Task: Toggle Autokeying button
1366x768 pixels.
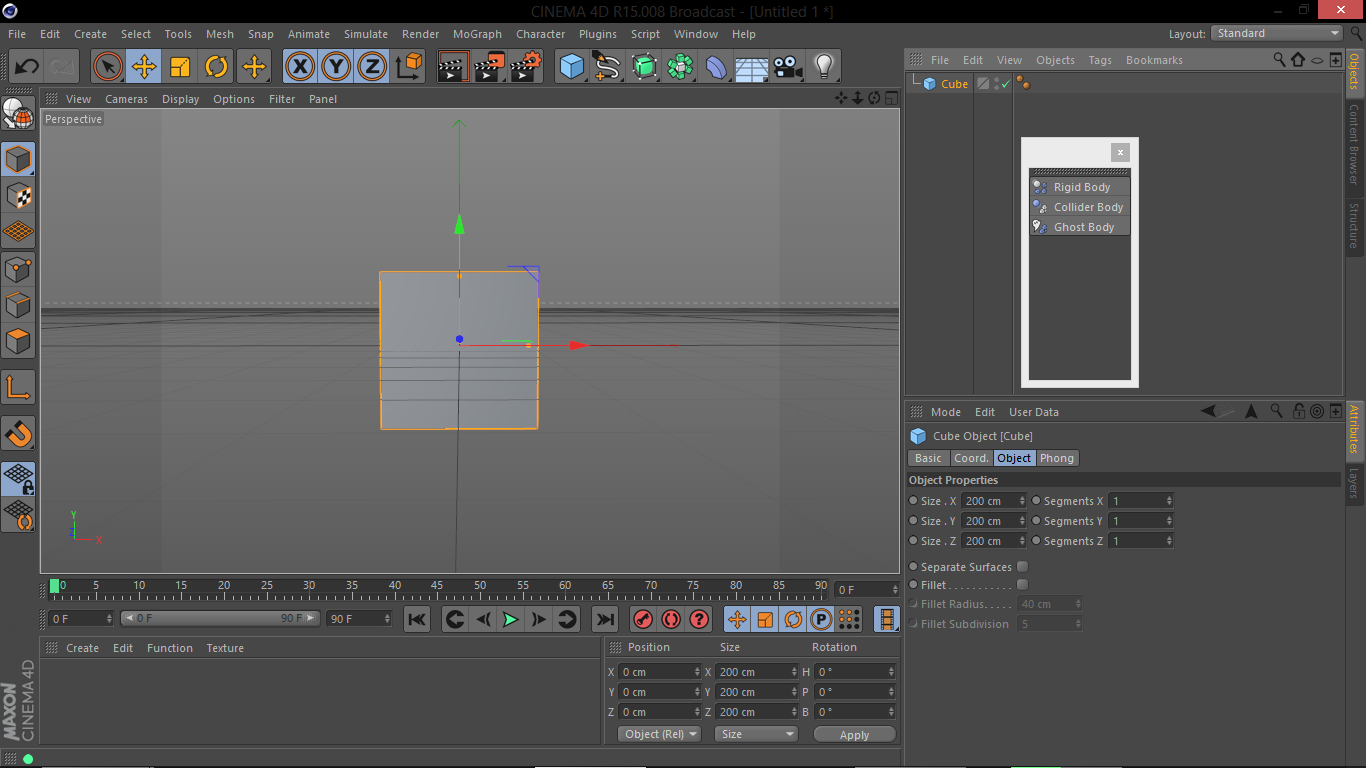Action: [x=671, y=619]
